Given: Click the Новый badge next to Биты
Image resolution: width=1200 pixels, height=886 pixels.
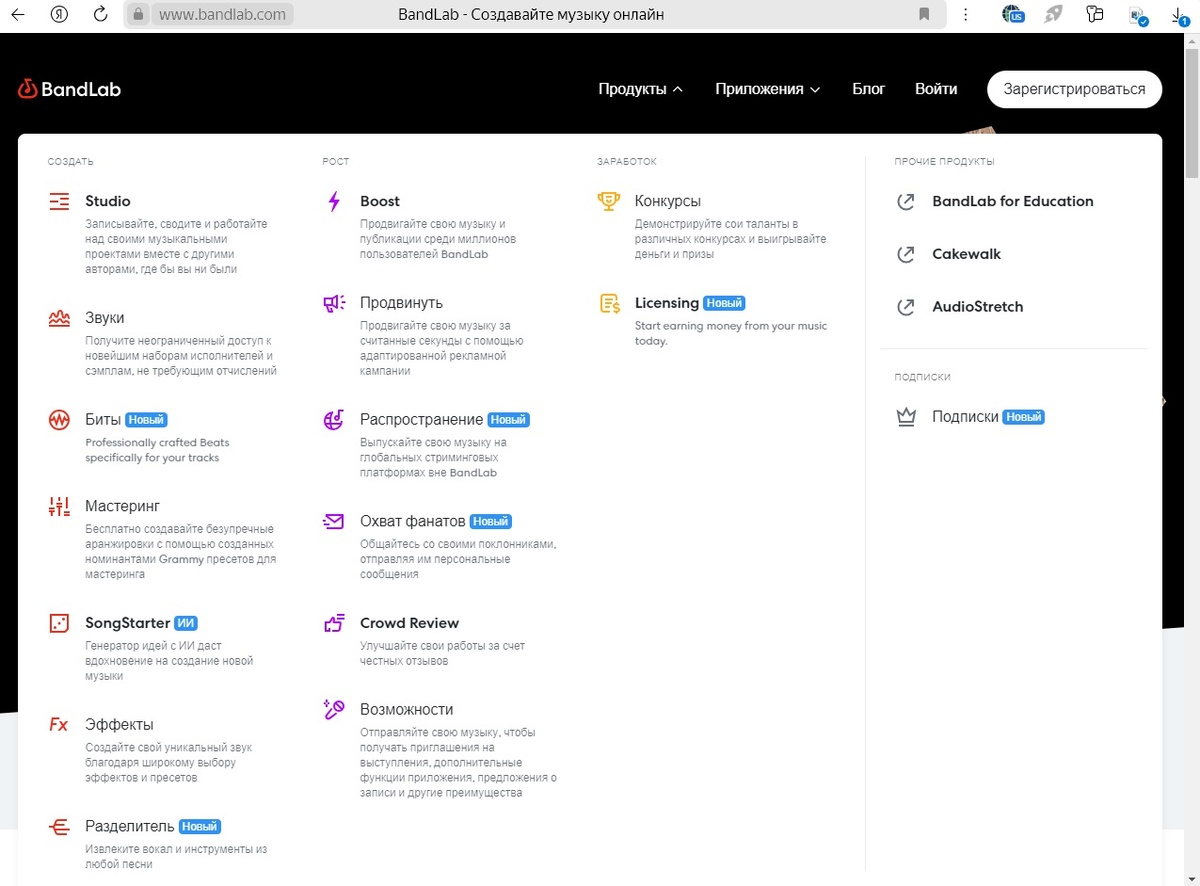Looking at the screenshot, I should pyautogui.click(x=146, y=420).
